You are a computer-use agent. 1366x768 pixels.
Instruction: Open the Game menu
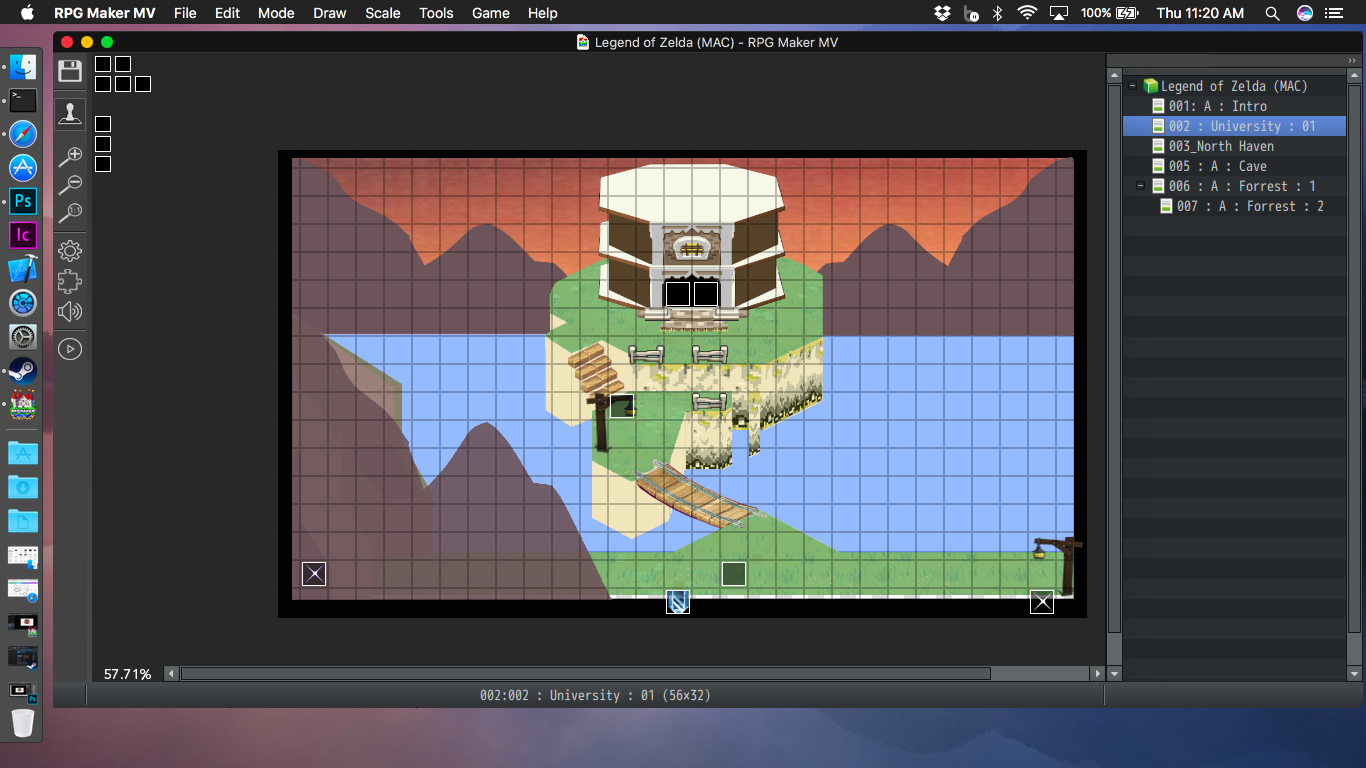click(491, 13)
